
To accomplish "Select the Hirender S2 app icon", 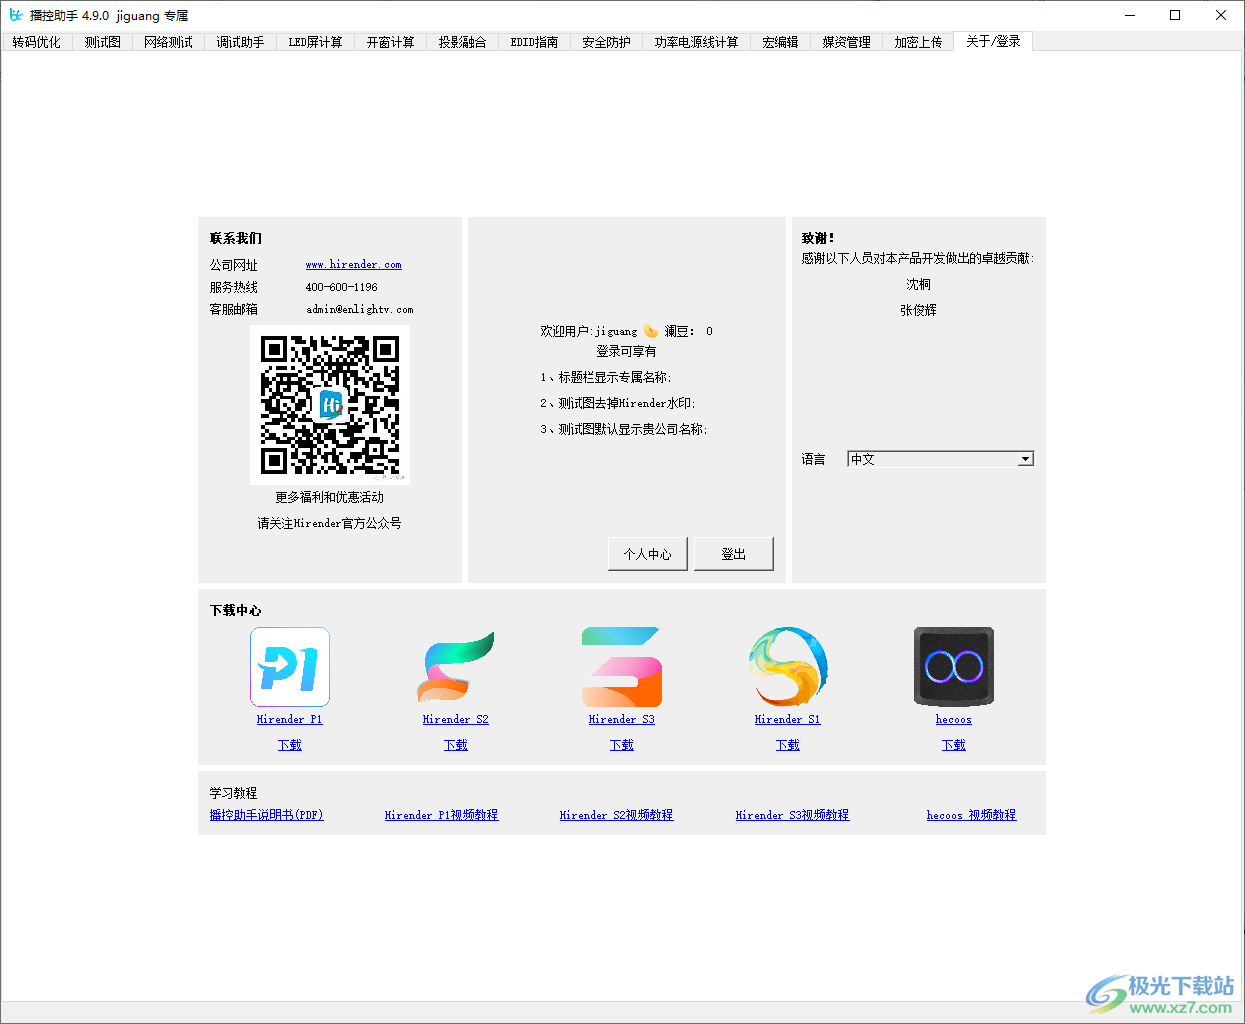I will tap(455, 667).
